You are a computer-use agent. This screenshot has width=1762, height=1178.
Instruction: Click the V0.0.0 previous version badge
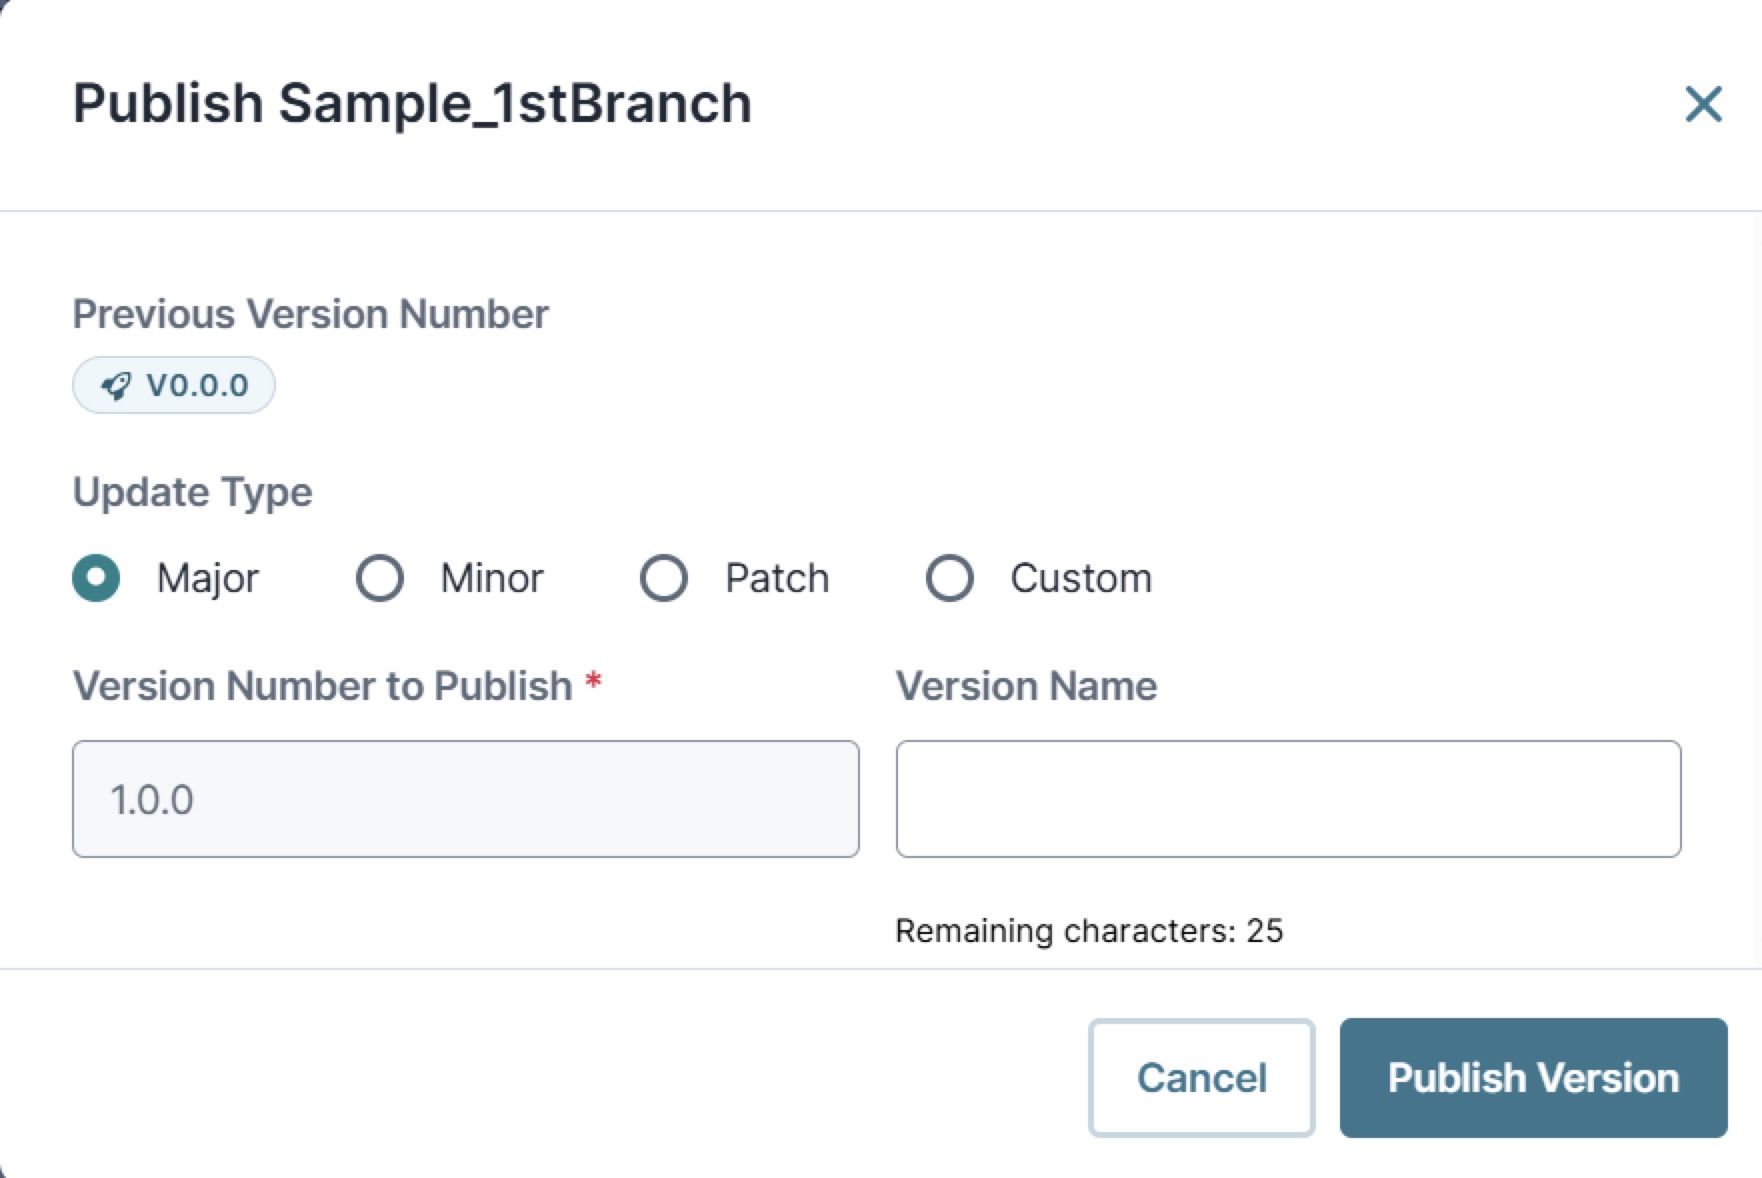pyautogui.click(x=172, y=384)
